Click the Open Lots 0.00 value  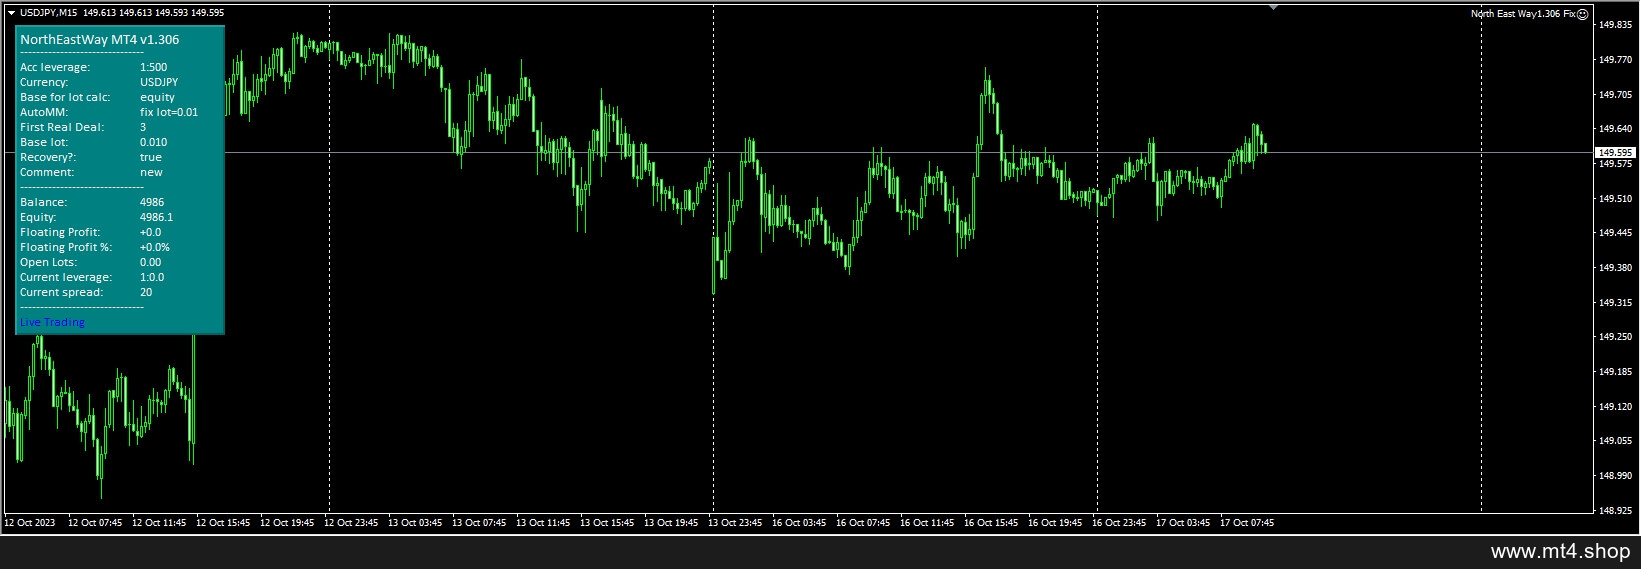pyautogui.click(x=151, y=262)
